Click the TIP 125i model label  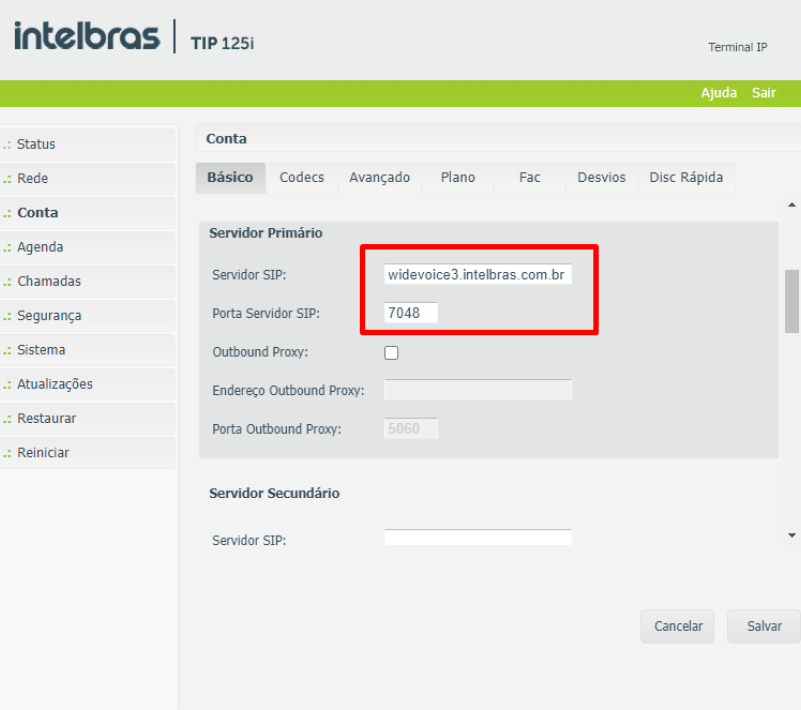pos(222,43)
